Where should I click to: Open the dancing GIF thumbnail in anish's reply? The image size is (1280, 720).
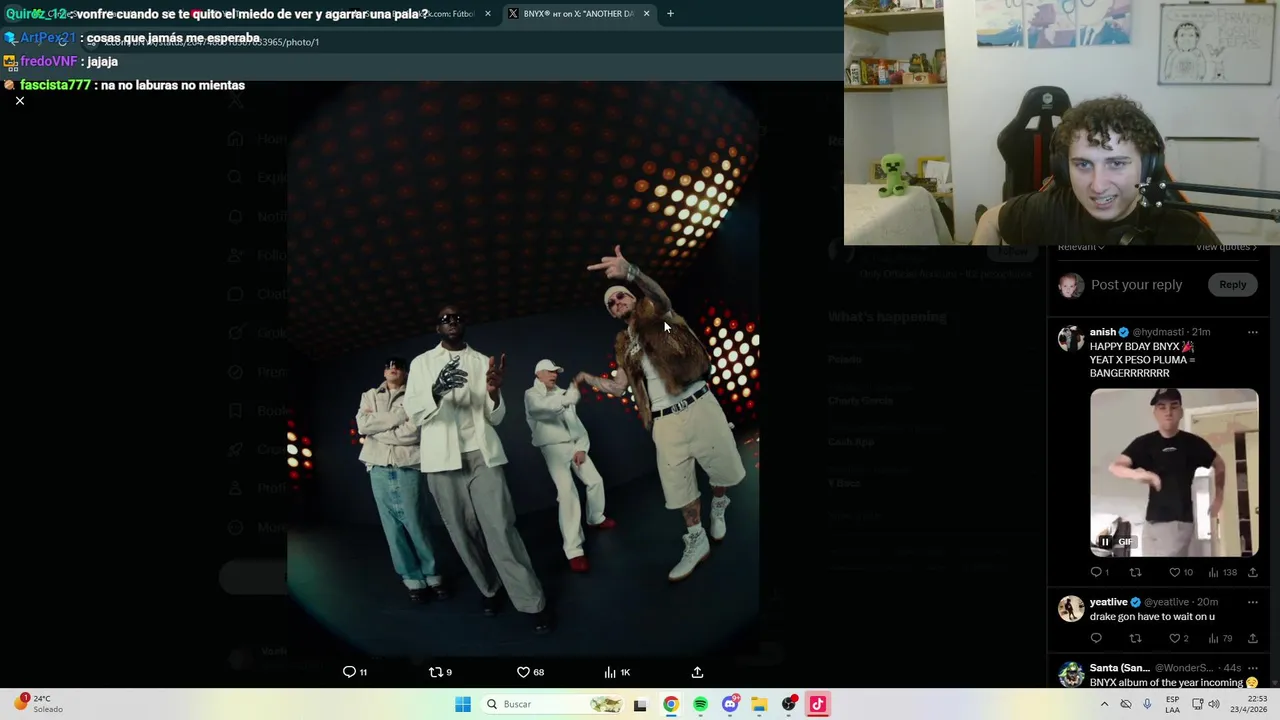pos(1174,472)
